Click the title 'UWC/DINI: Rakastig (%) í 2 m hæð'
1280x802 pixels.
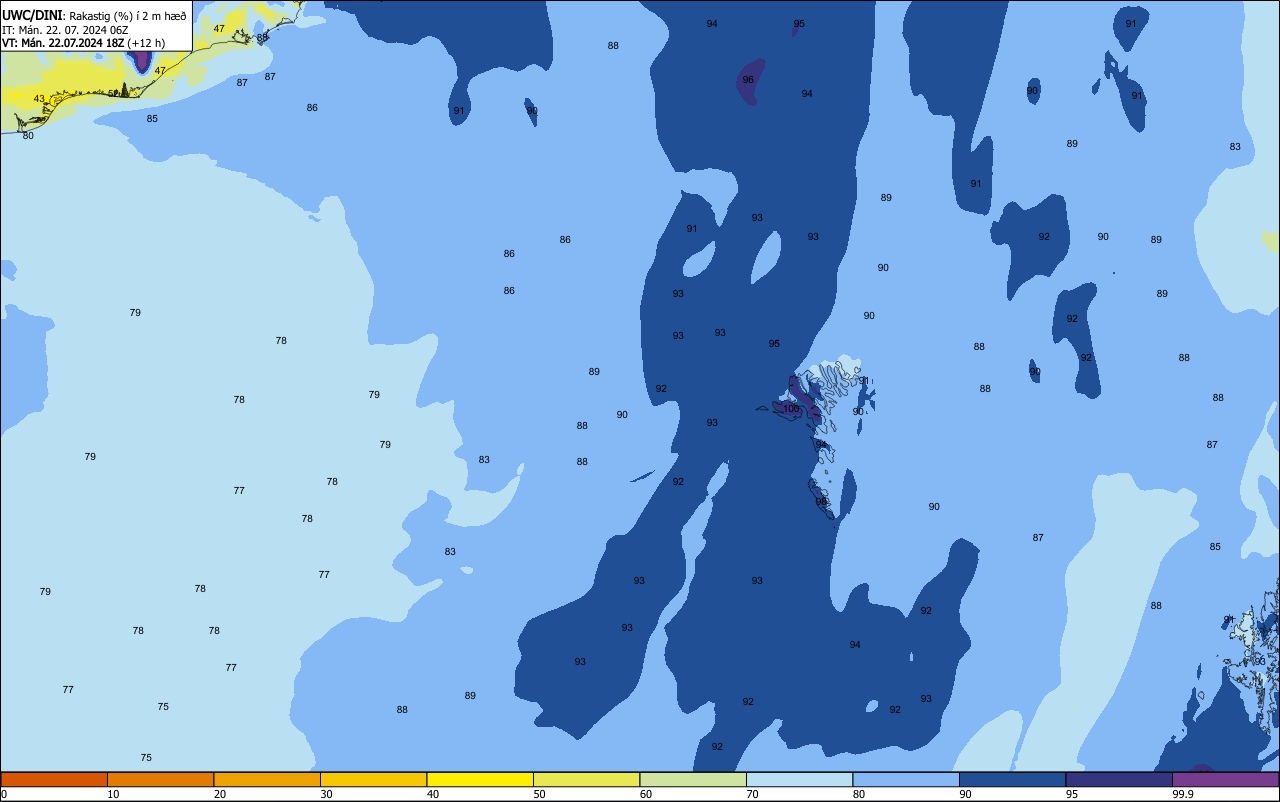(94, 16)
